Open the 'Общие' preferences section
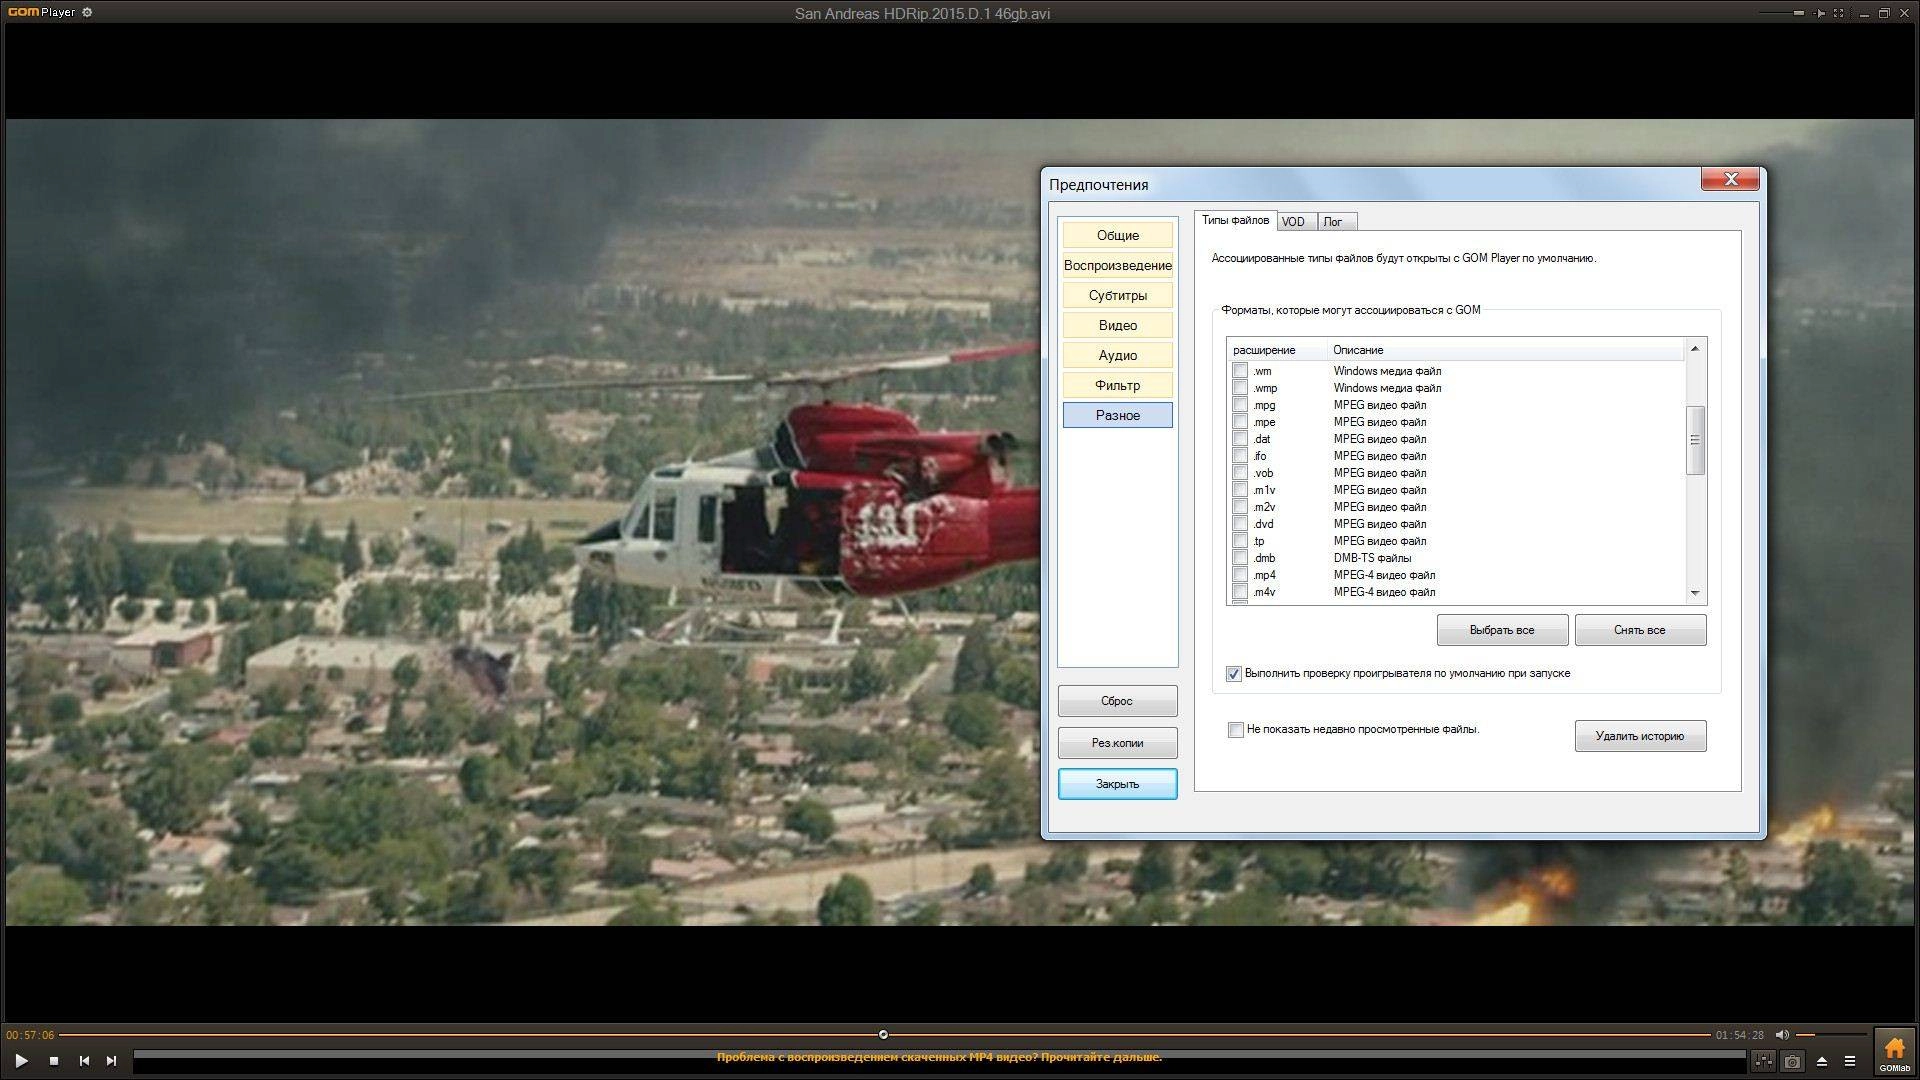 click(x=1118, y=236)
